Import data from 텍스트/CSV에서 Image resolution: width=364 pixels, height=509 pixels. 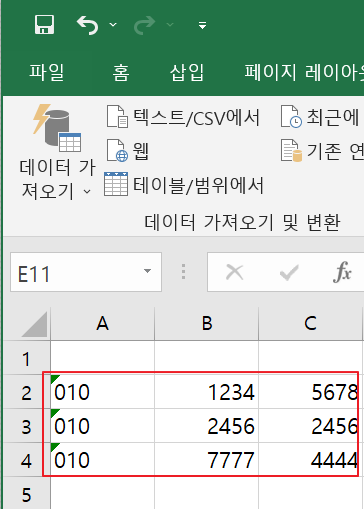183,117
